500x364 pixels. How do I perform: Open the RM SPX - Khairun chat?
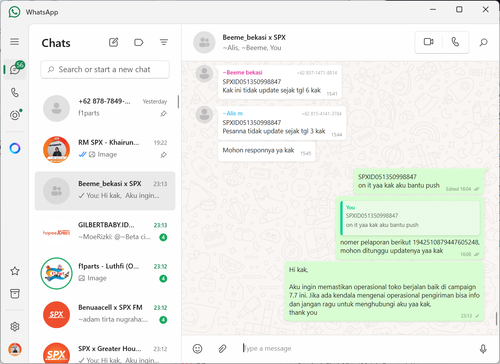pos(105,149)
